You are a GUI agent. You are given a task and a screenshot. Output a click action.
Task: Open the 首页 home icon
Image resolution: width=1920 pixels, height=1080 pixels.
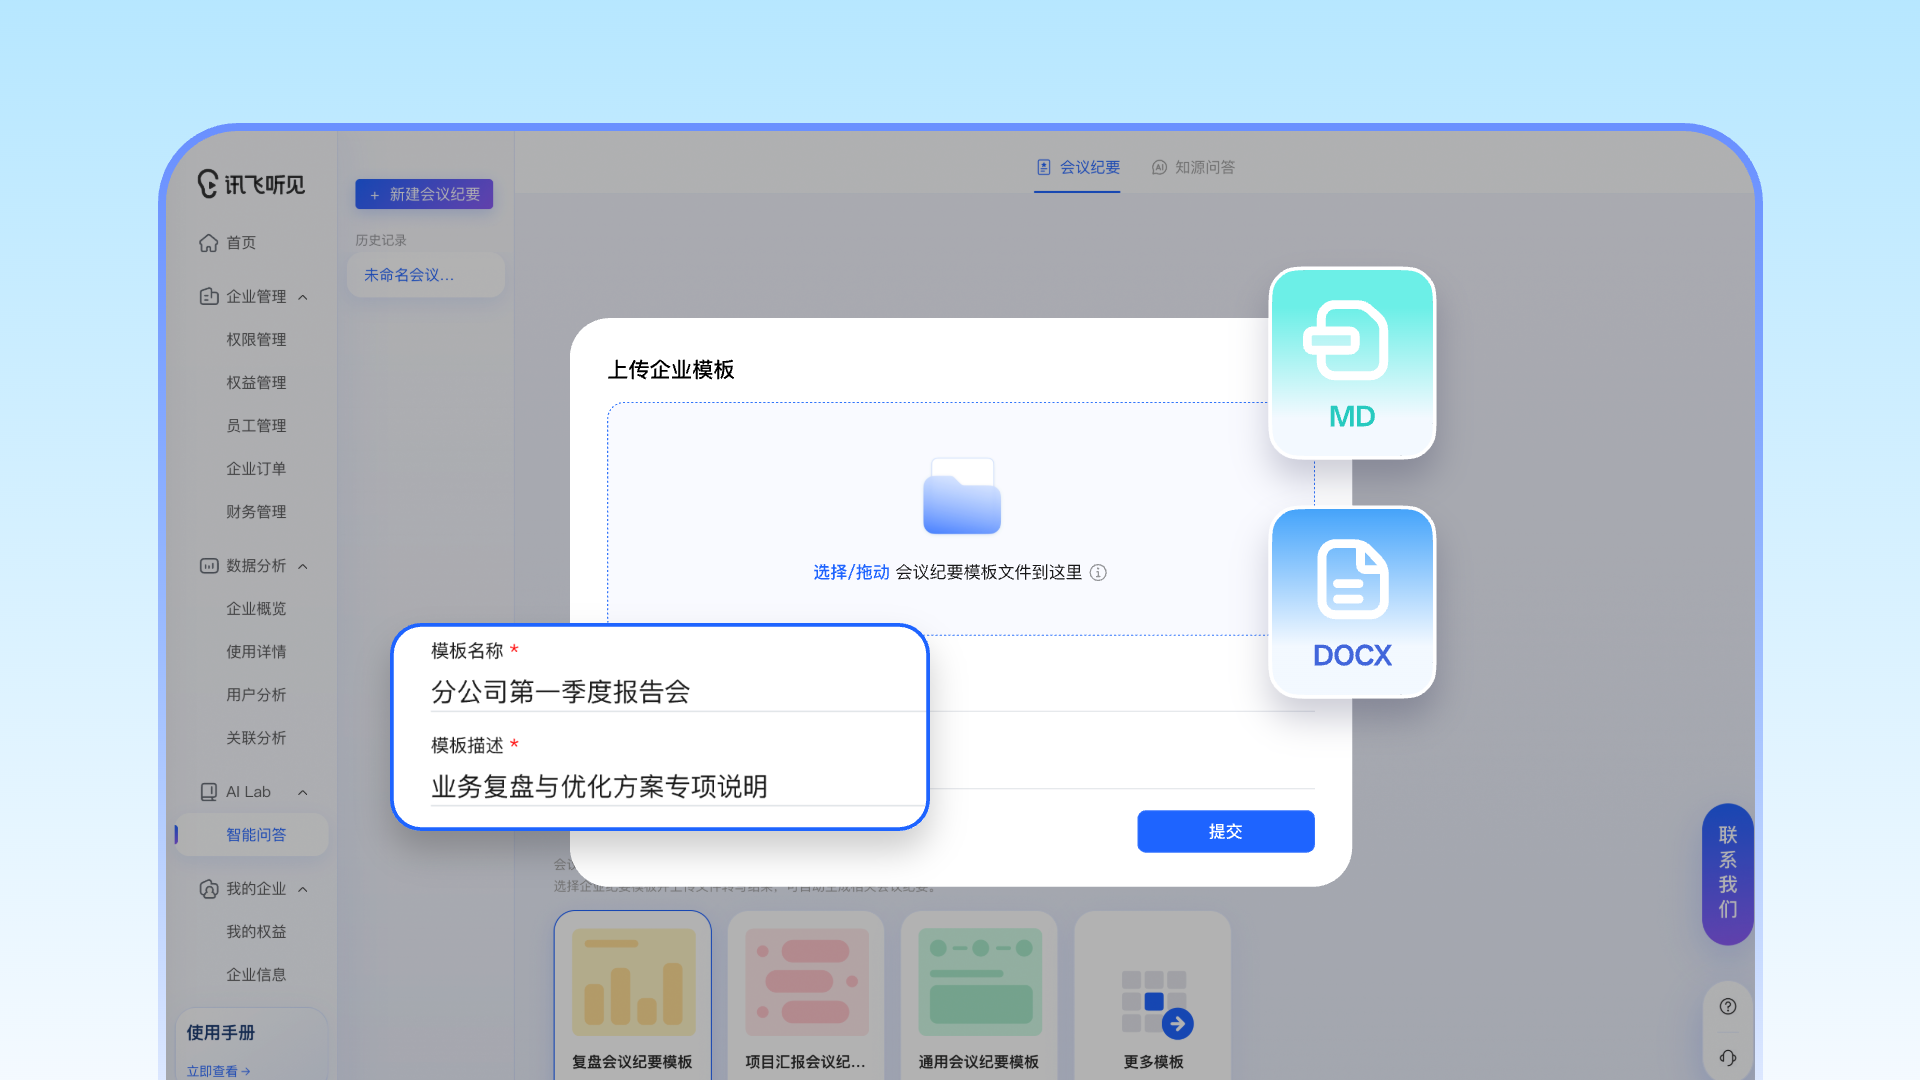click(208, 243)
